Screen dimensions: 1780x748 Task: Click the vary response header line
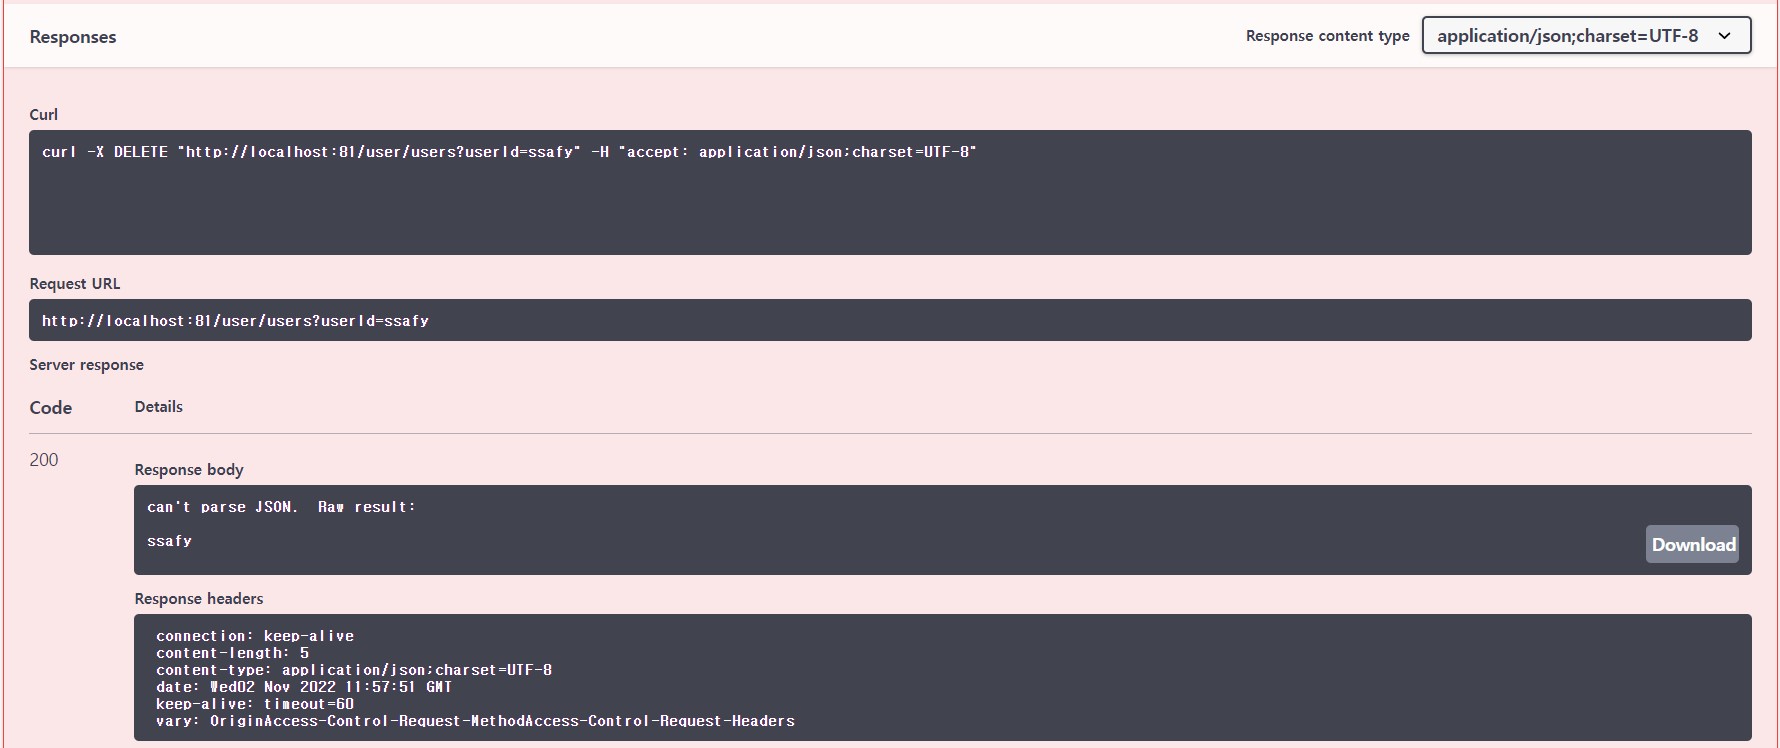click(x=475, y=721)
